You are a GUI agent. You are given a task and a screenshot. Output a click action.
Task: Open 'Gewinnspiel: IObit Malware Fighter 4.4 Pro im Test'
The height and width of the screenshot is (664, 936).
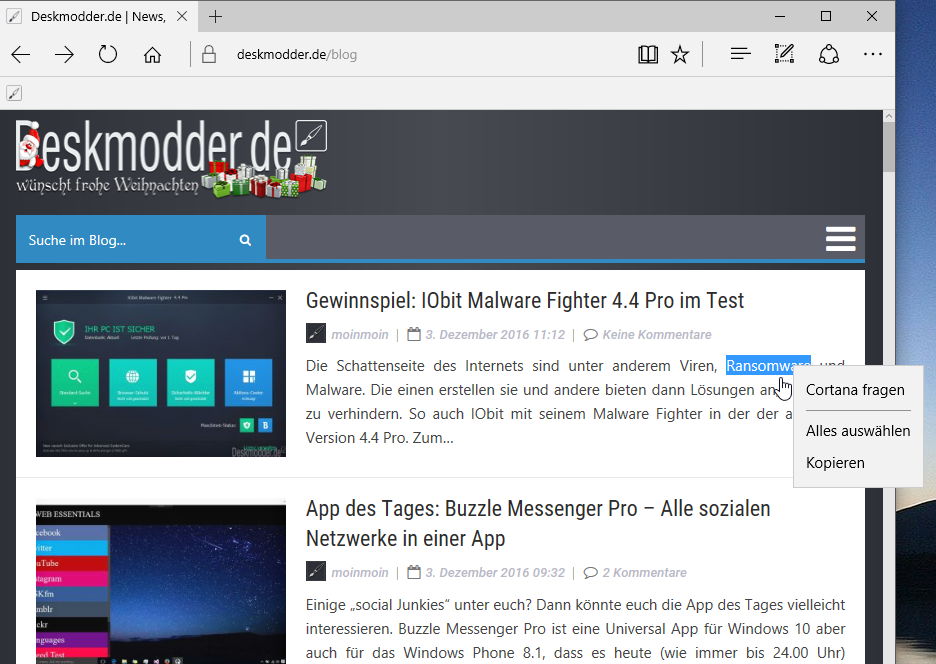point(525,300)
